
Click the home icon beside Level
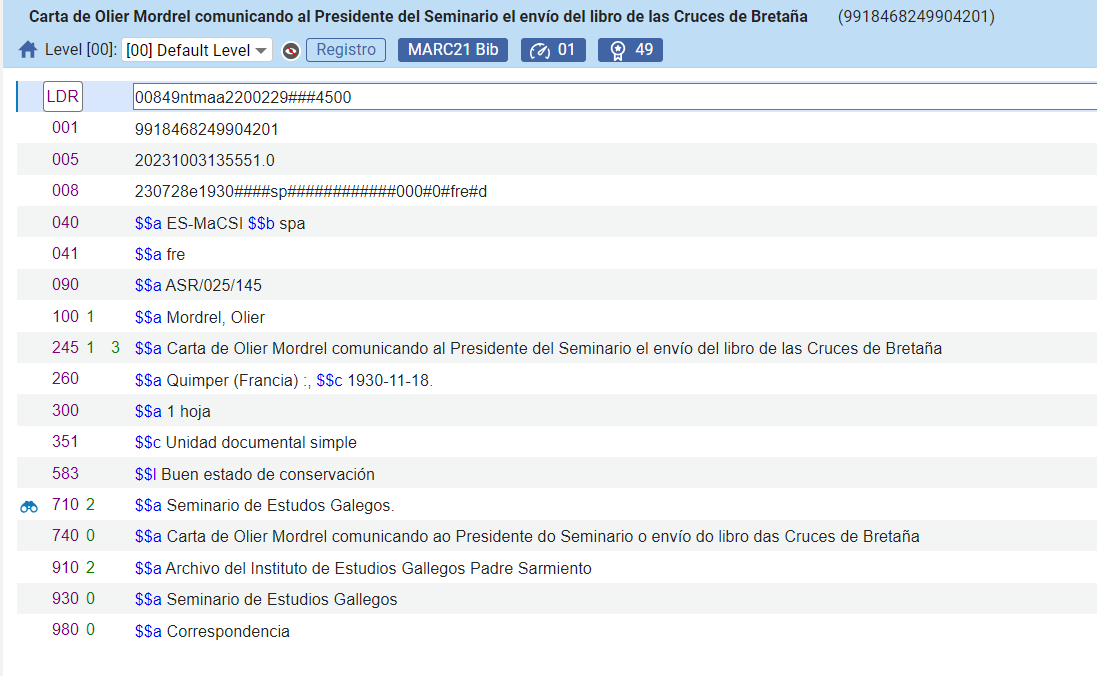pyautogui.click(x=28, y=50)
